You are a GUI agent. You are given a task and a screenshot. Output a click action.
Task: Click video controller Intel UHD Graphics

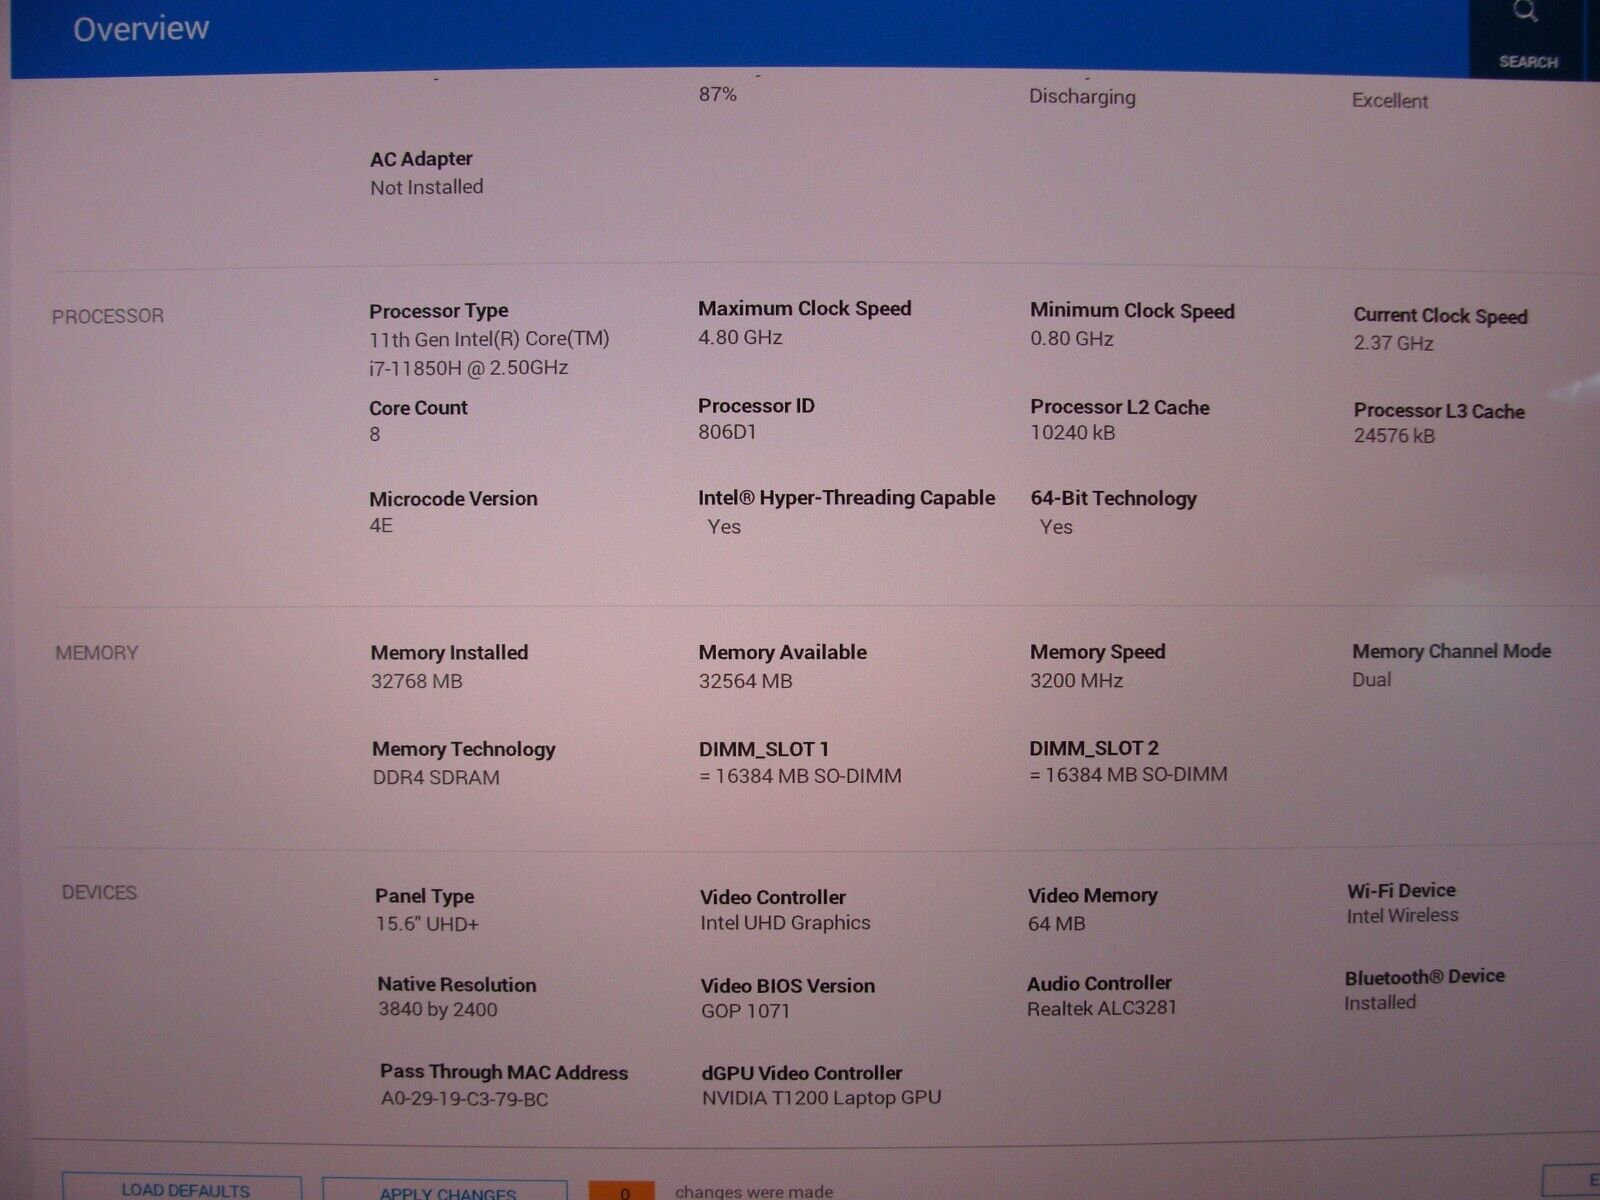pos(785,923)
